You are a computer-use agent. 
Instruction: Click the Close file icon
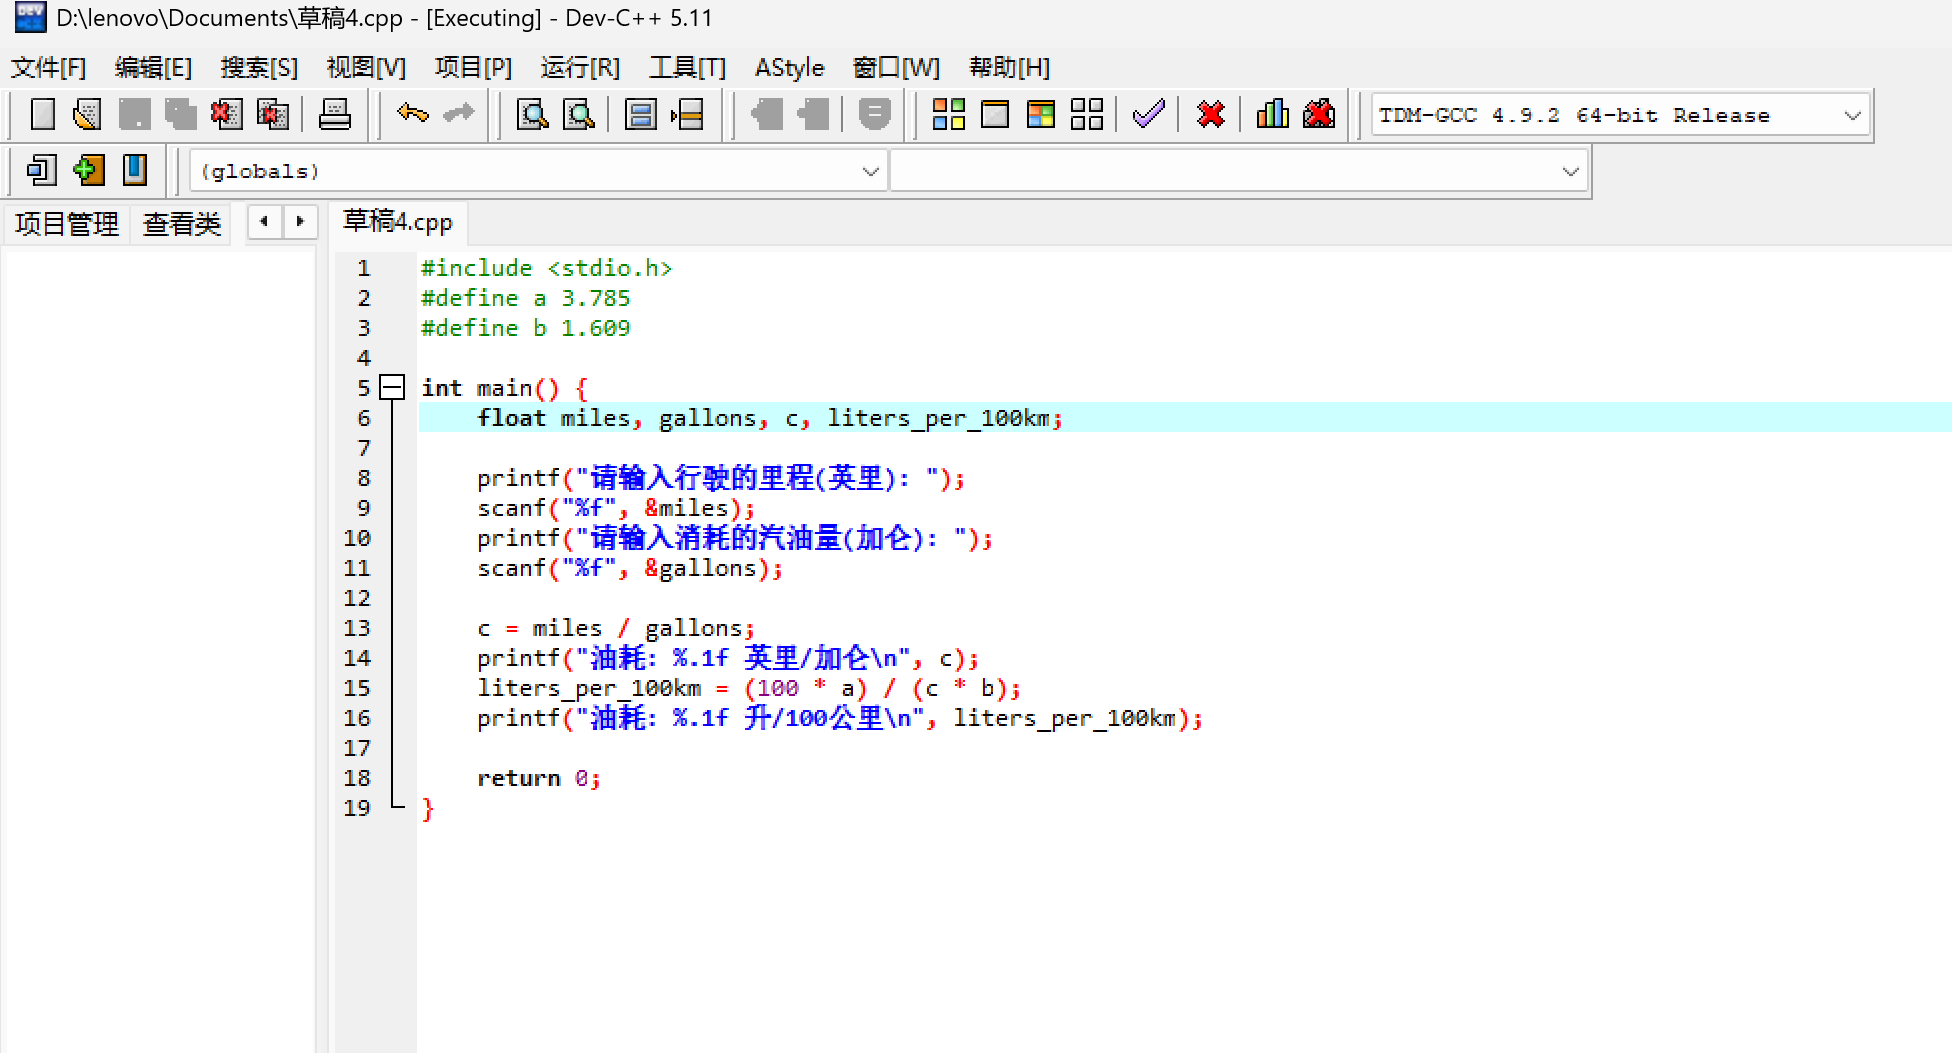tap(226, 114)
